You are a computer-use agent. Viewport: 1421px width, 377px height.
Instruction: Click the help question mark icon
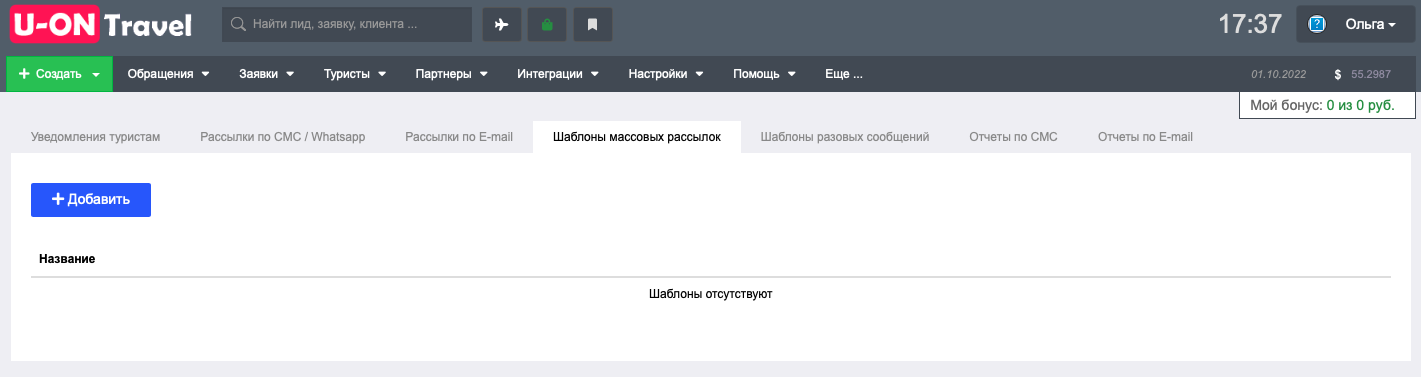1317,24
